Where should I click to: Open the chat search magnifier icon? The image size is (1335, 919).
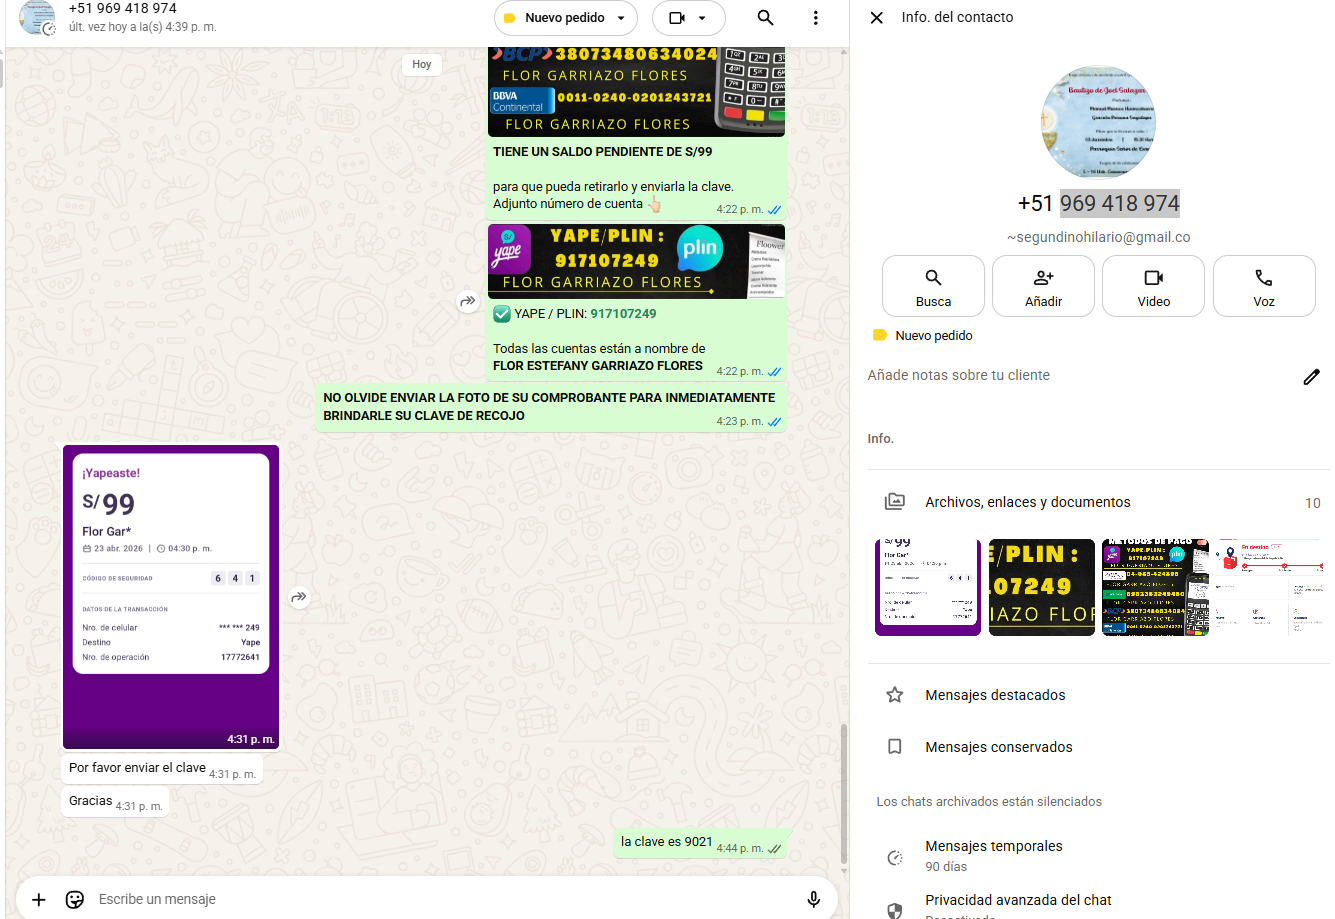(765, 18)
